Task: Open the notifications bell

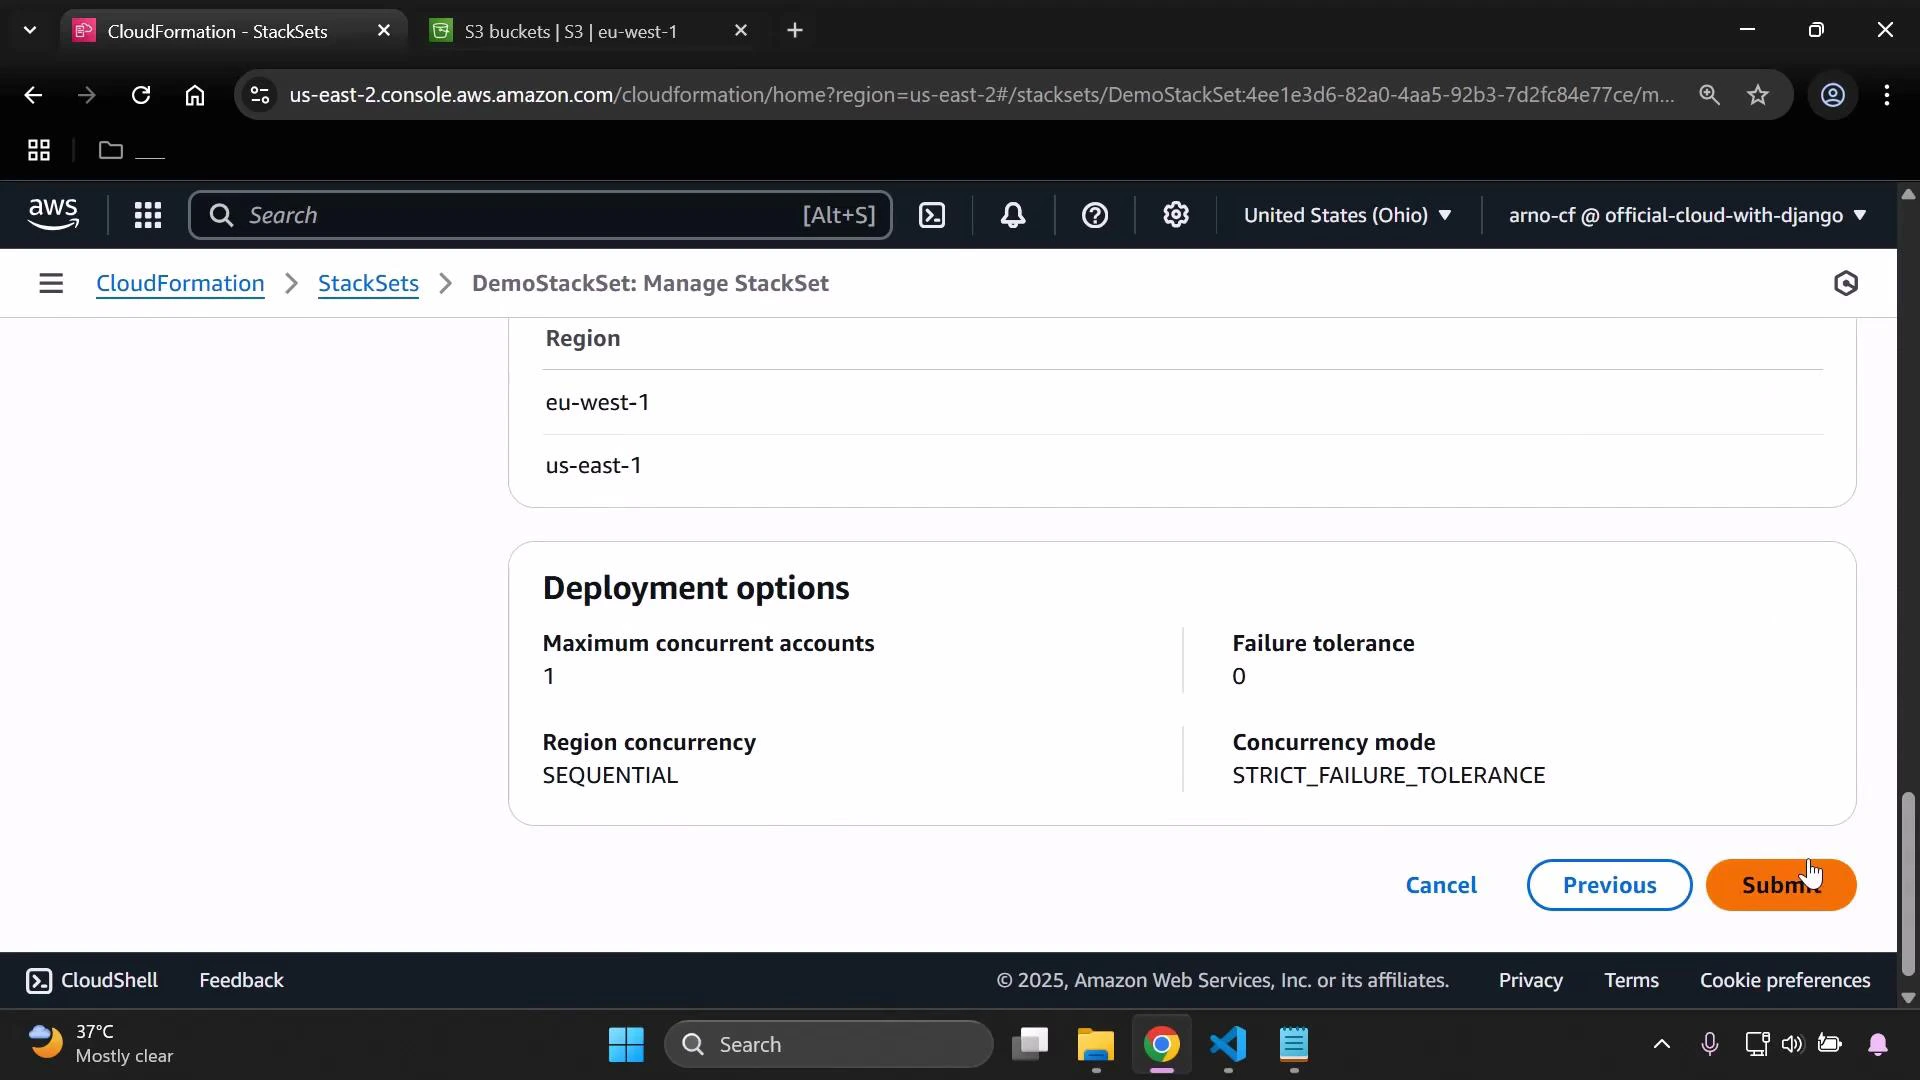Action: [x=1013, y=214]
